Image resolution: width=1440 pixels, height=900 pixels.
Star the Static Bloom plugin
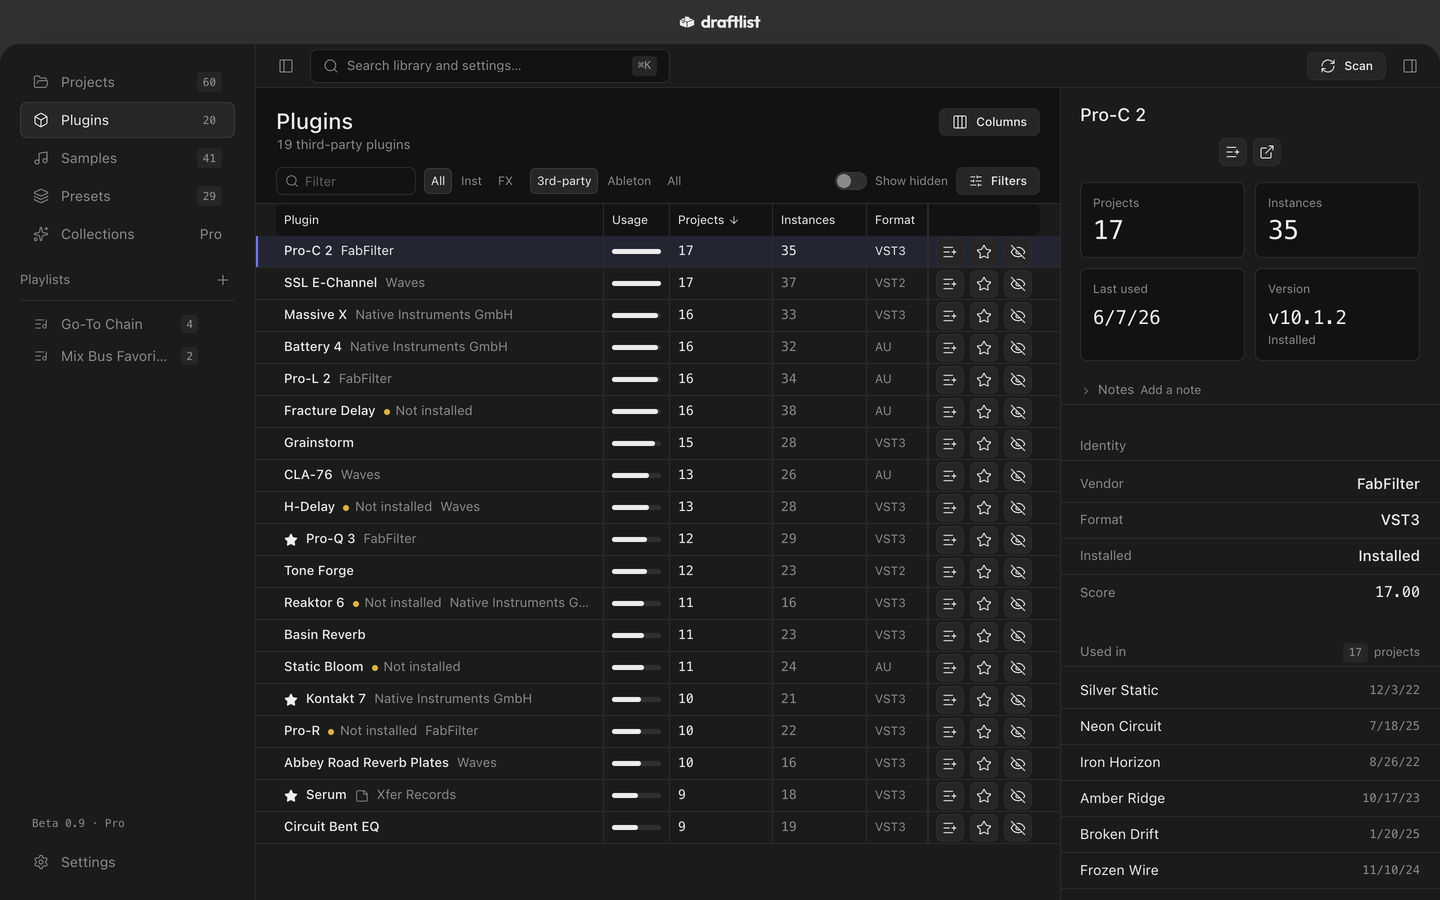click(984, 668)
